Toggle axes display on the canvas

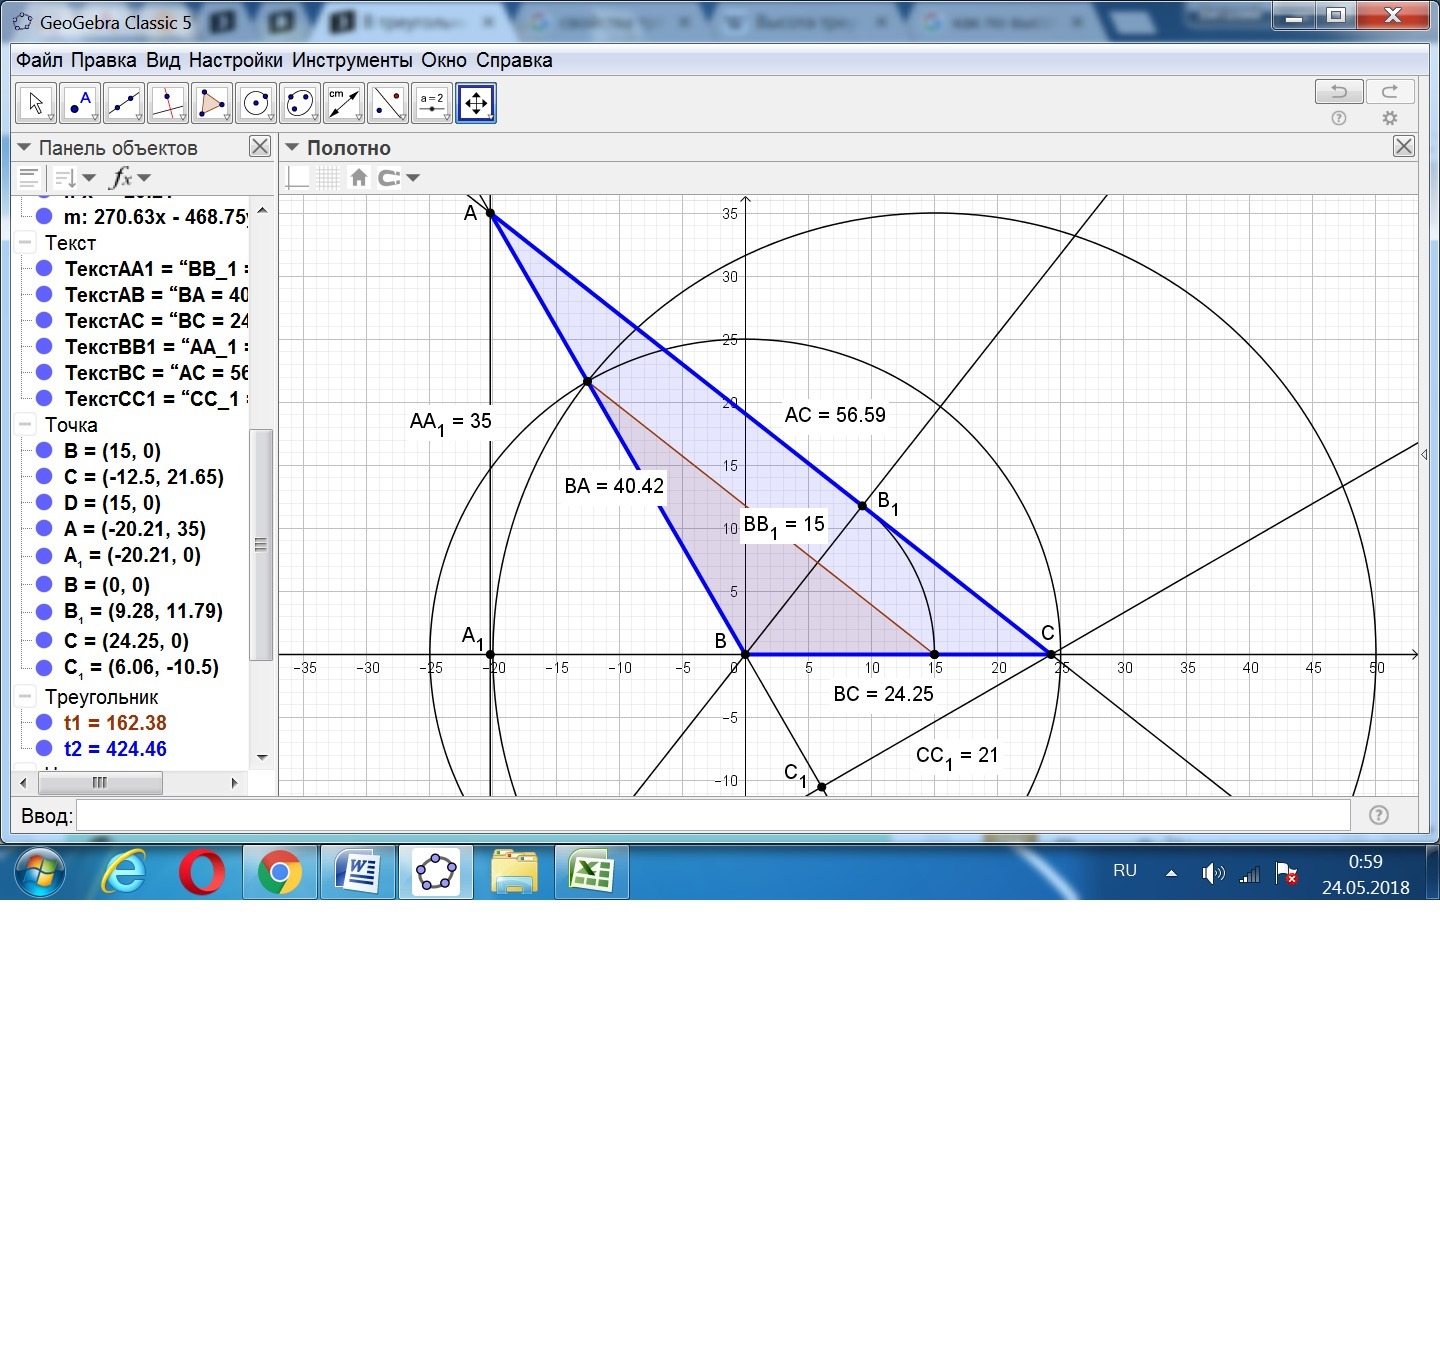pos(298,178)
